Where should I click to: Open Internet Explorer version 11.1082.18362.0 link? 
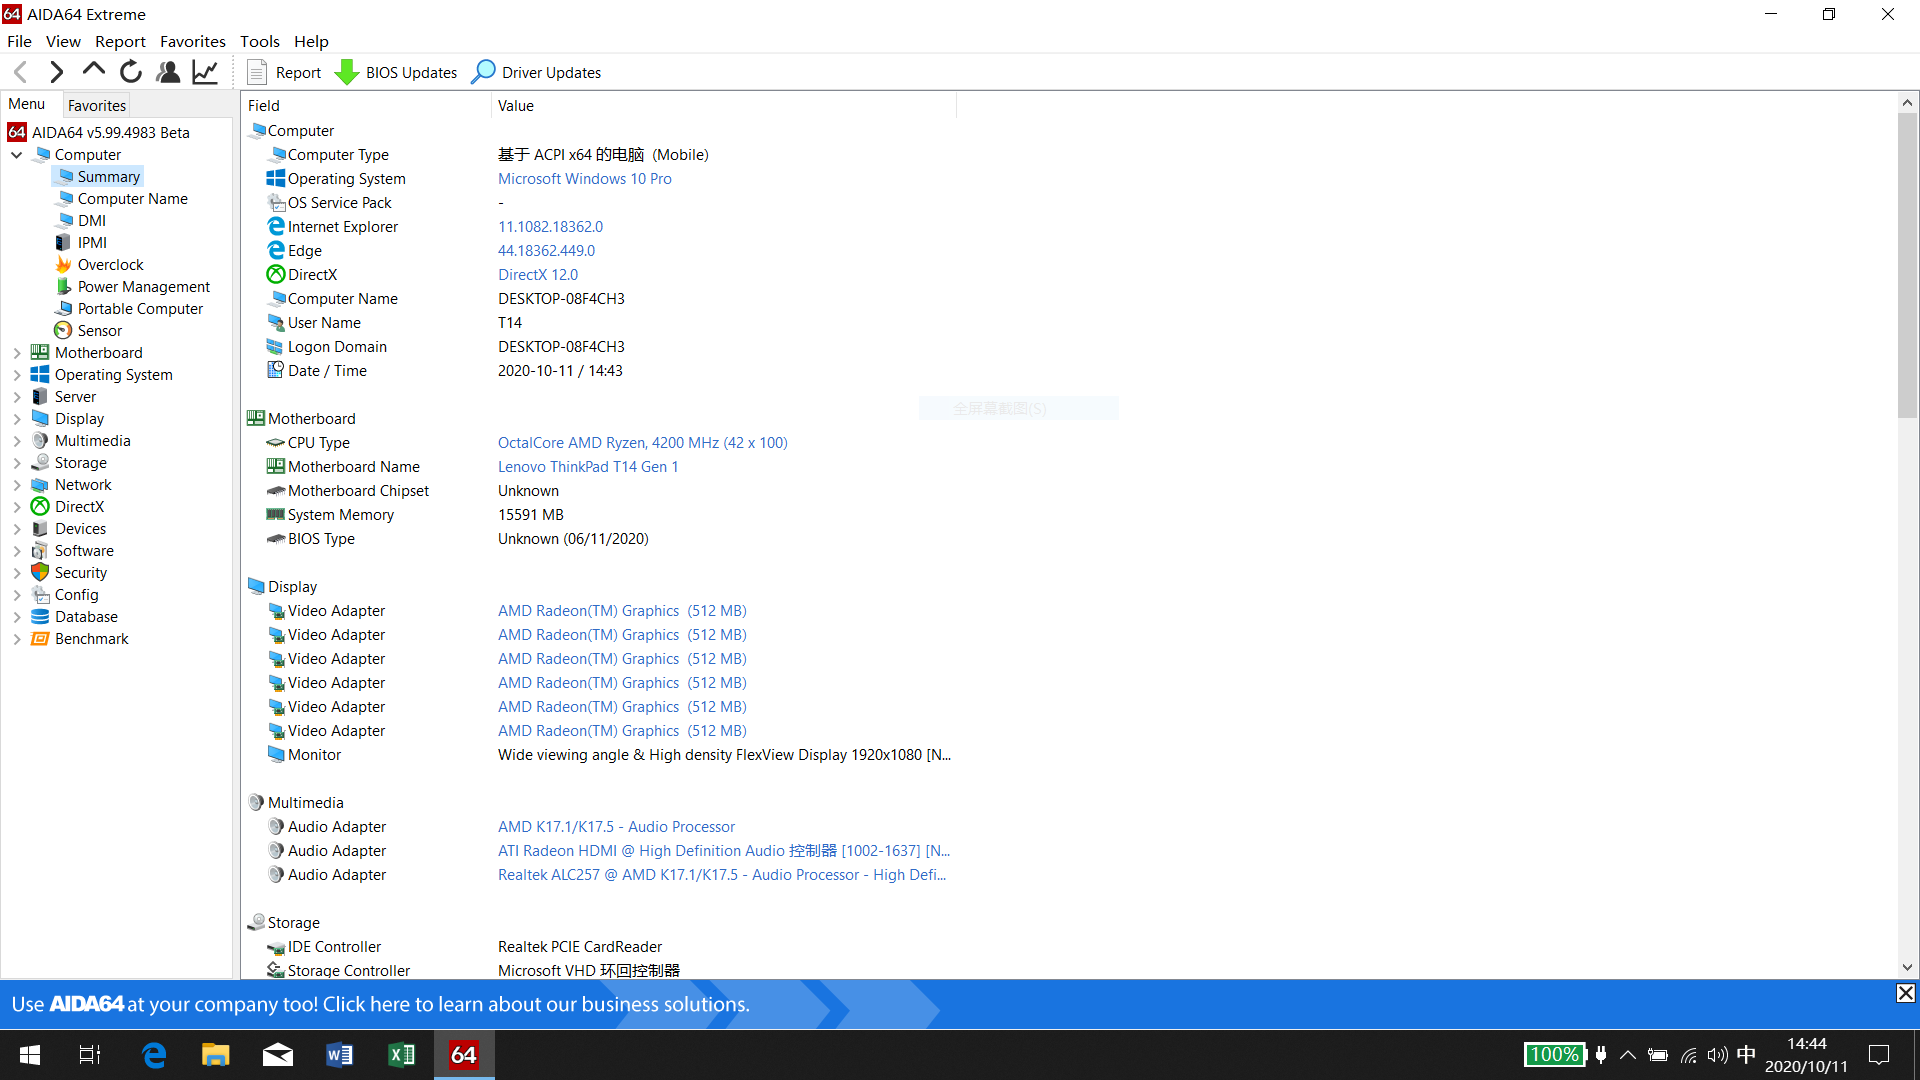coord(550,227)
